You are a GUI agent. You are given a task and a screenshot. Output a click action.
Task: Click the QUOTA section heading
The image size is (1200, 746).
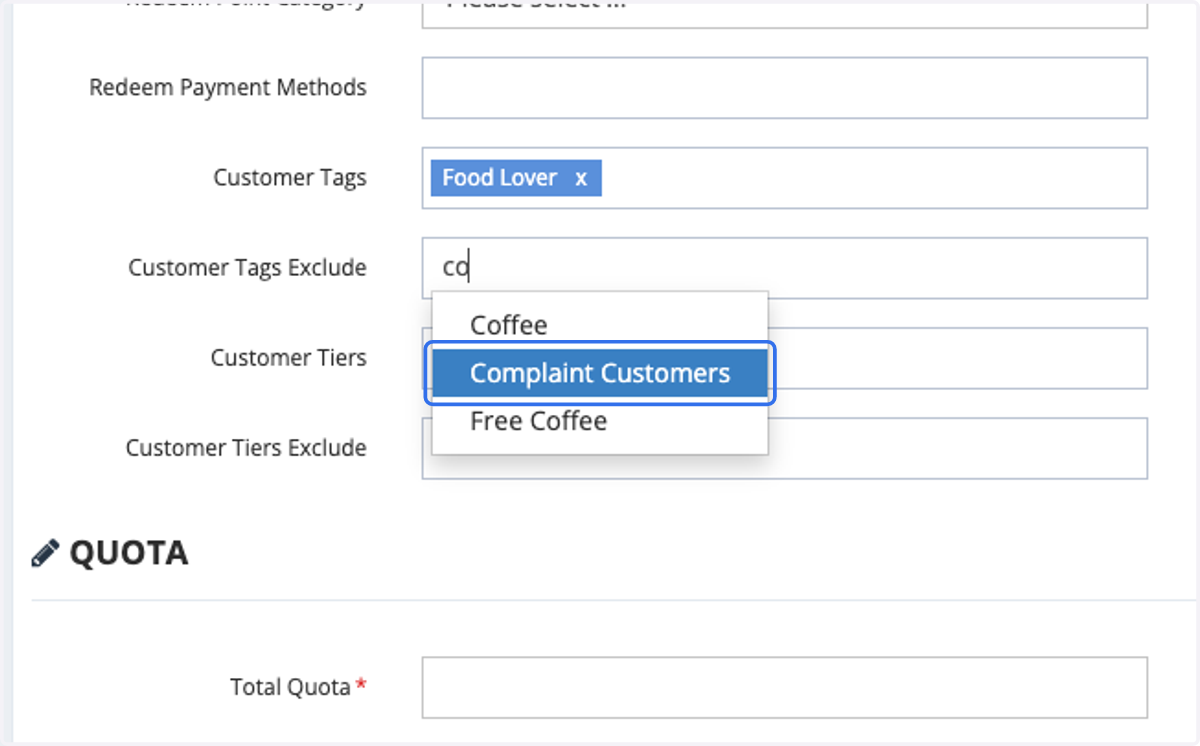(x=129, y=553)
